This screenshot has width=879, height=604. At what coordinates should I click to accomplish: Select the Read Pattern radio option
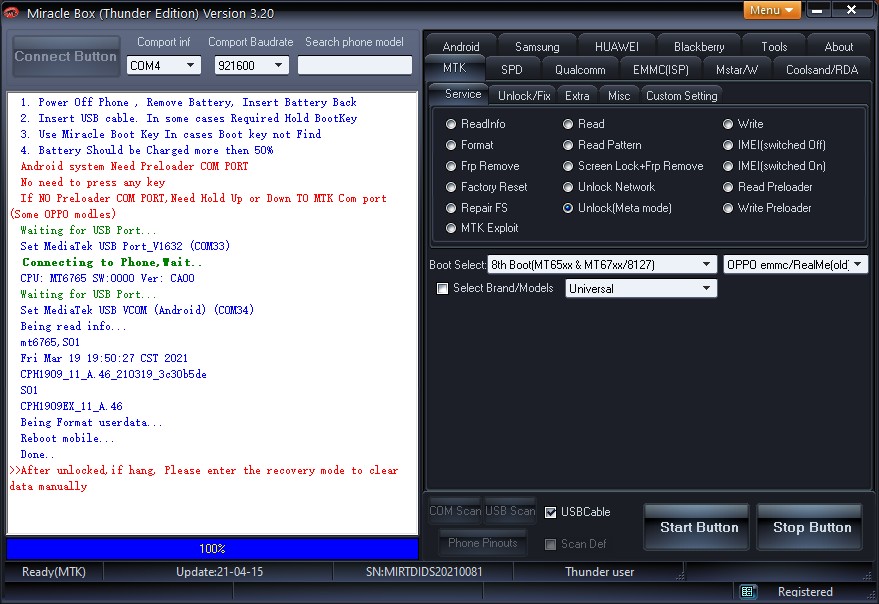click(602, 145)
